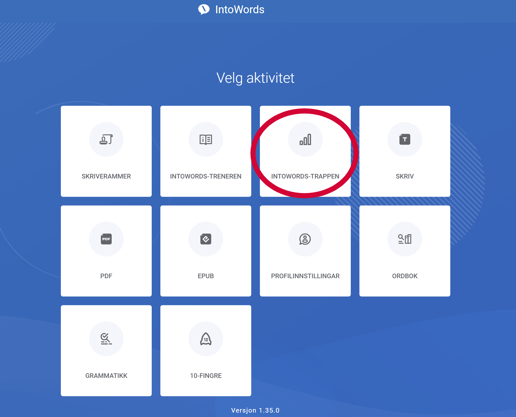
Task: Click the SKRIVERAMMER label
Action: point(106,176)
